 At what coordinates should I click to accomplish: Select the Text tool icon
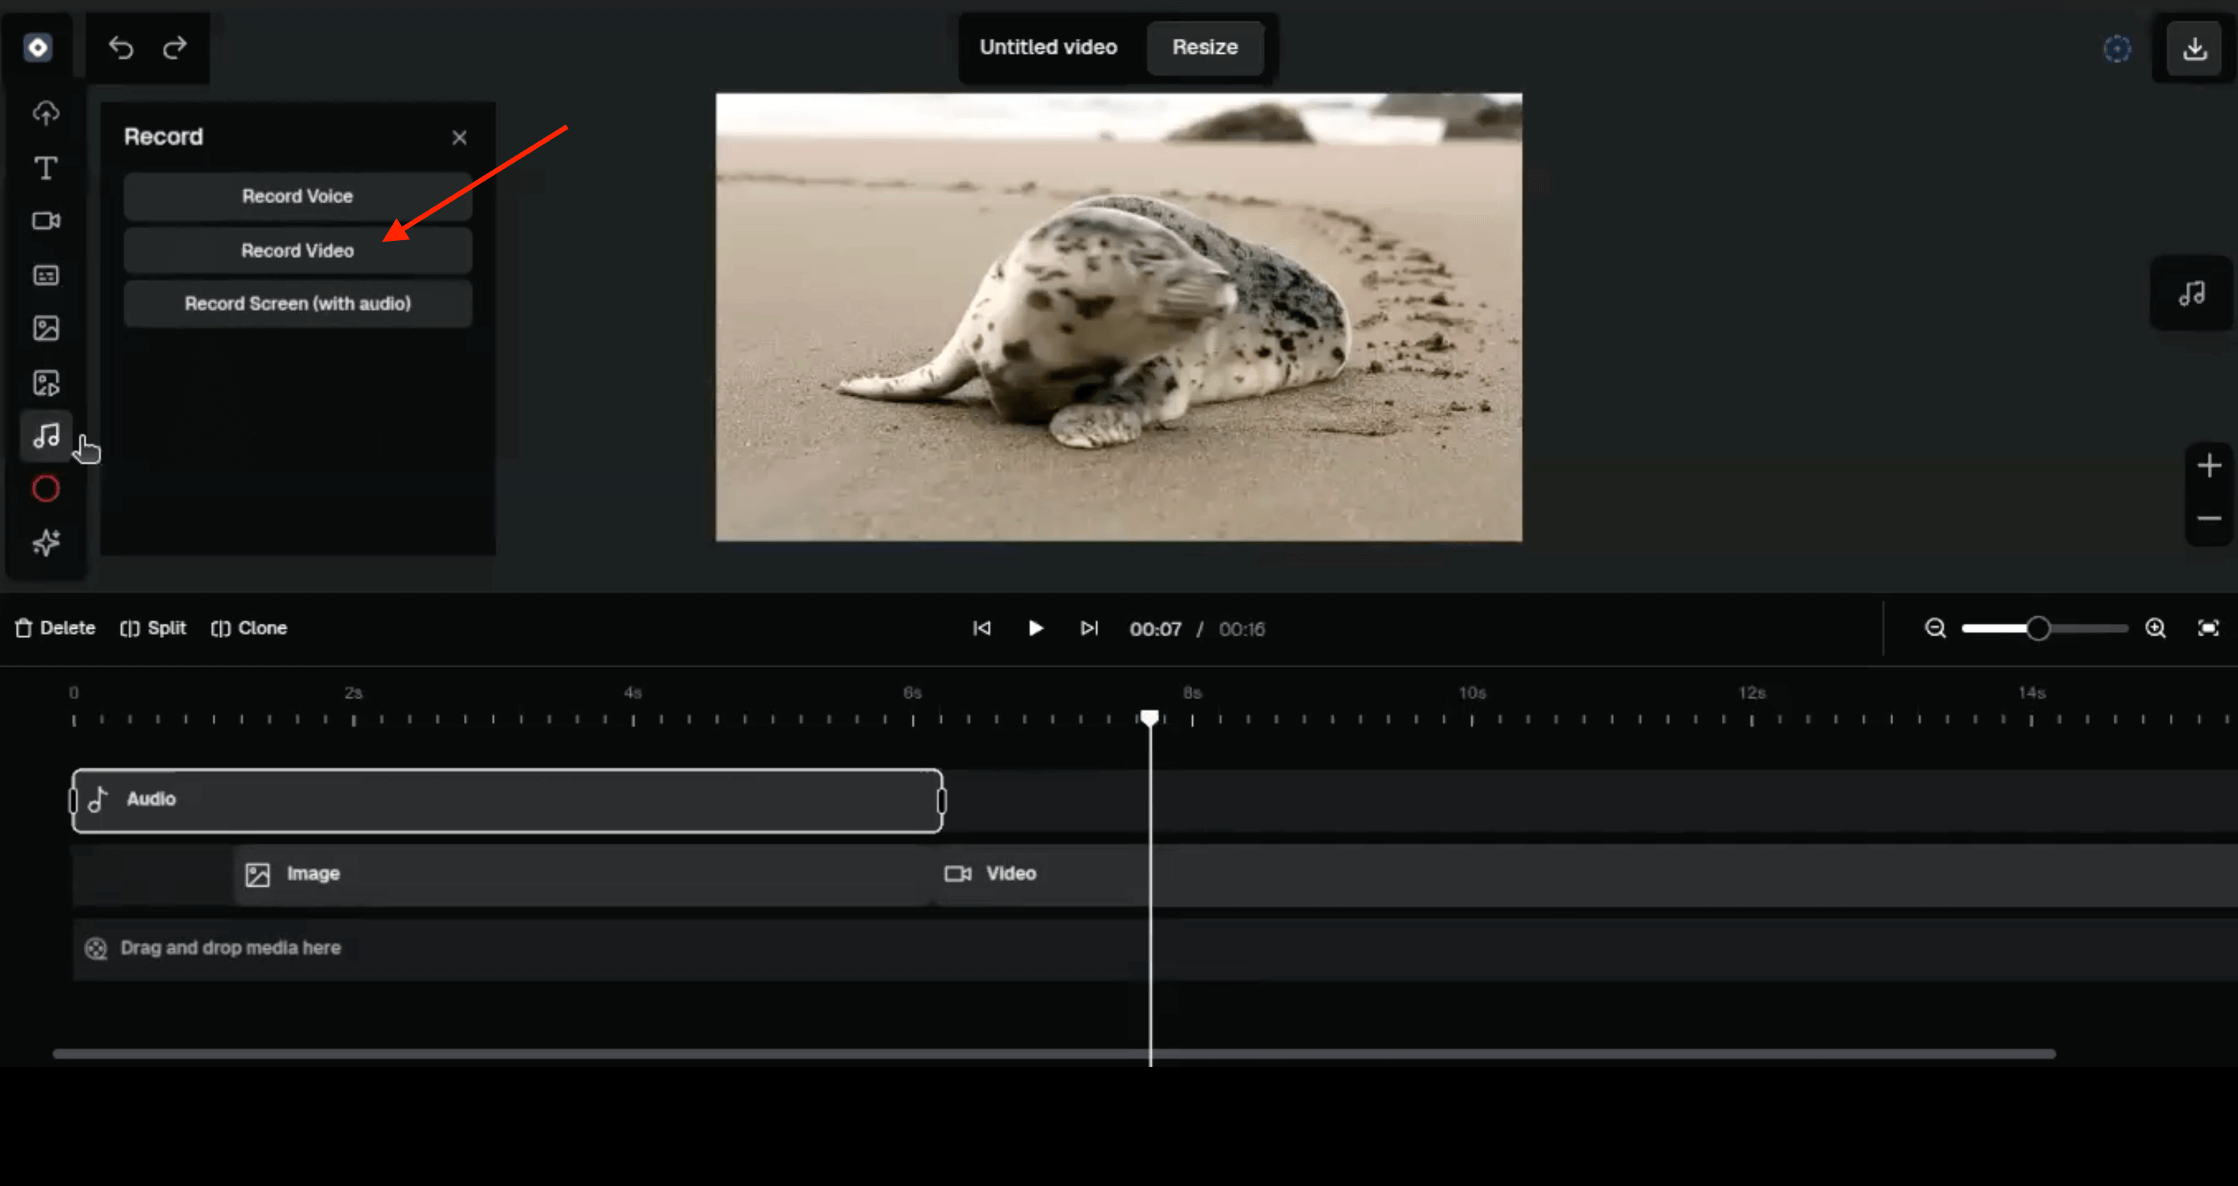pyautogui.click(x=46, y=168)
